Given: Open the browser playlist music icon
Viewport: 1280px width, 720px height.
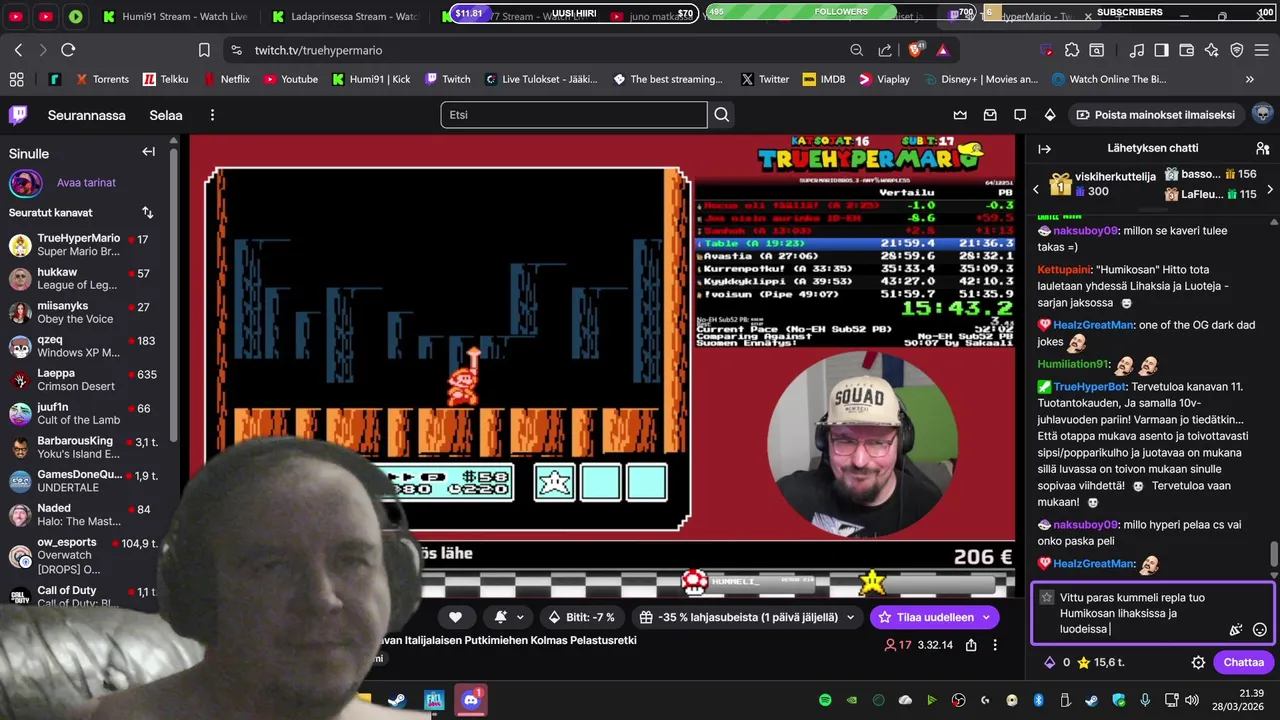Looking at the screenshot, I should (x=1137, y=50).
